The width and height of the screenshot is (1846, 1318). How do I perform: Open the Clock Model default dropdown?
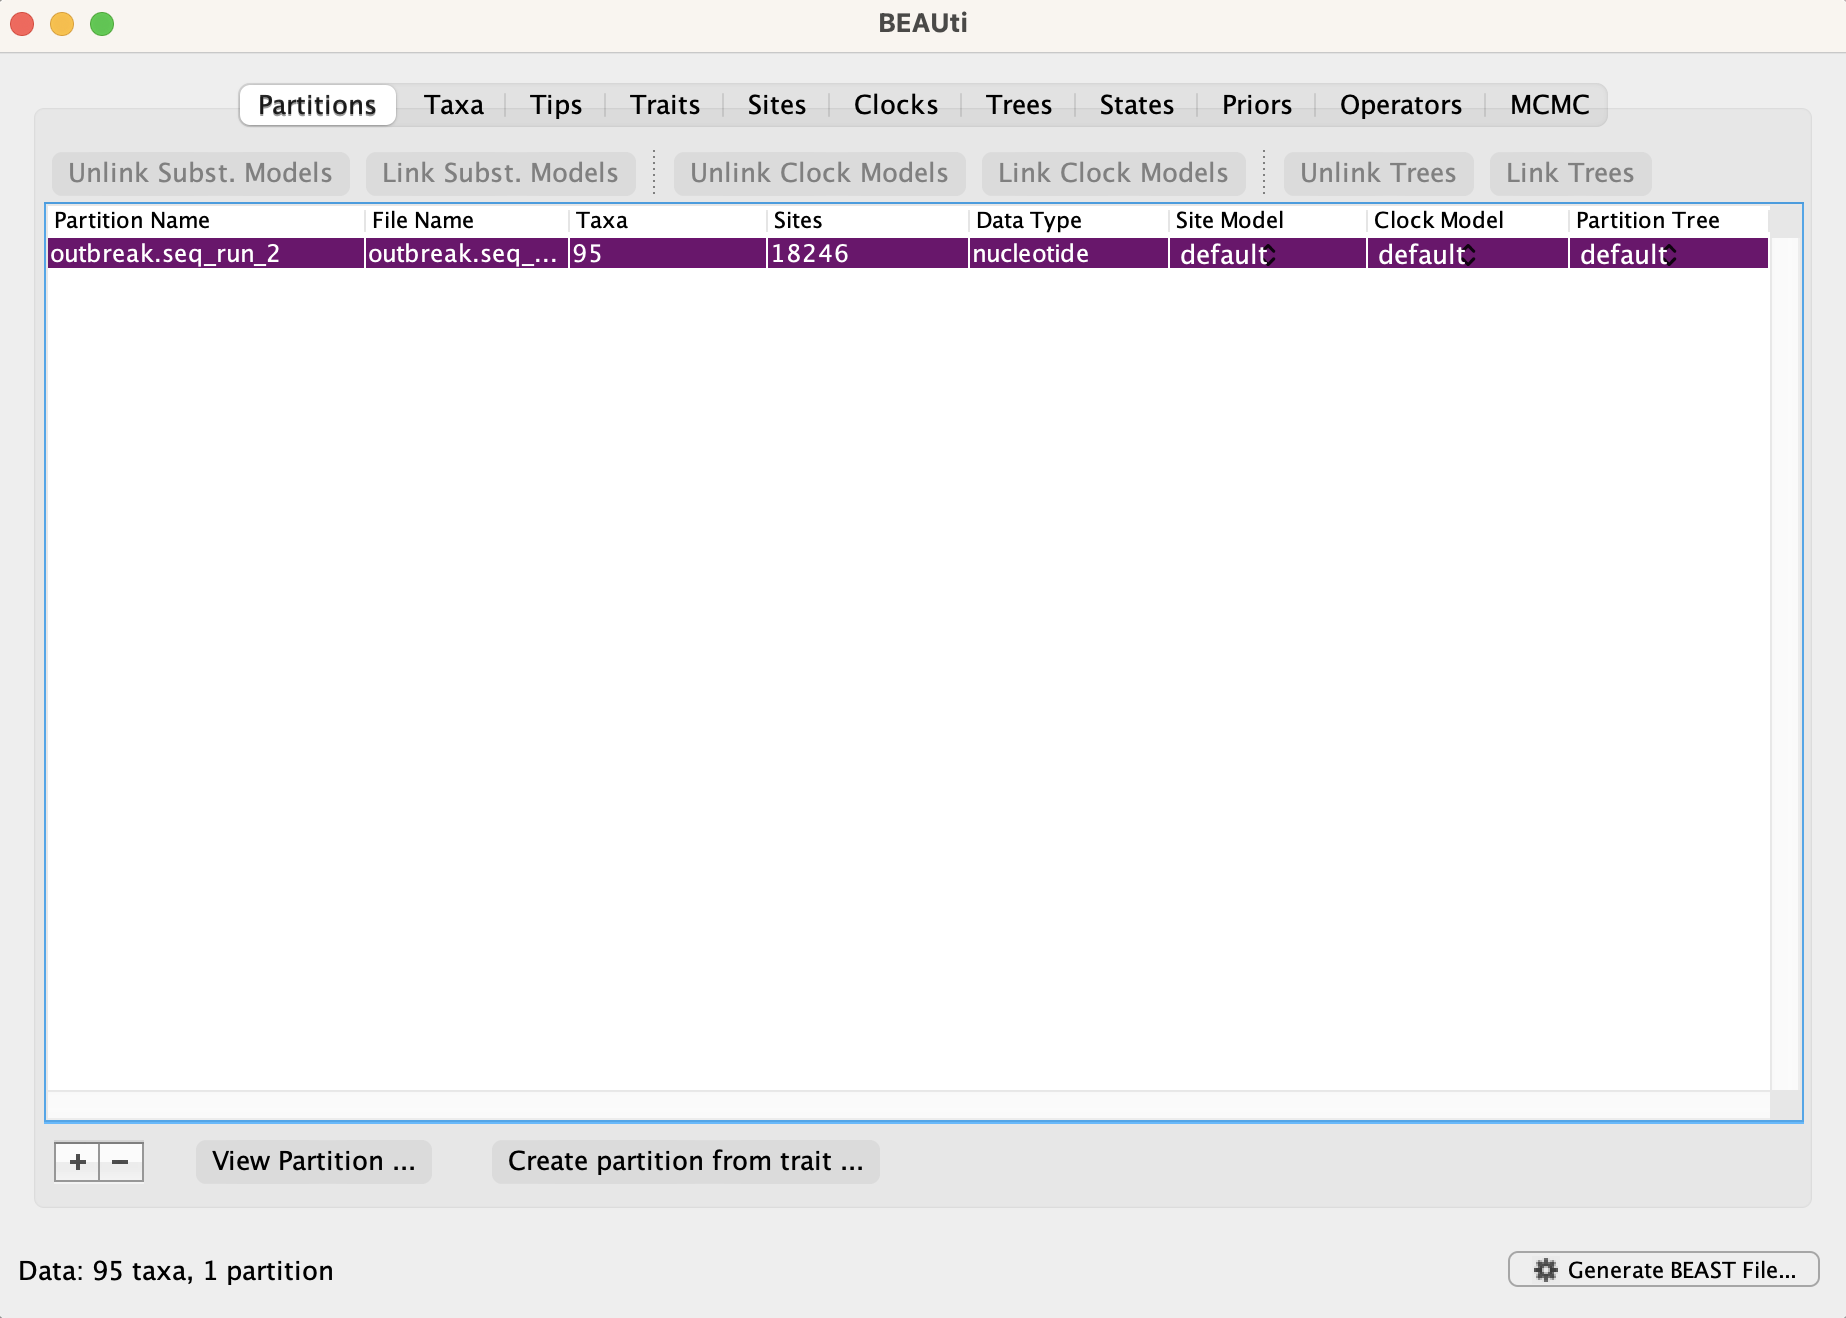(1467, 254)
